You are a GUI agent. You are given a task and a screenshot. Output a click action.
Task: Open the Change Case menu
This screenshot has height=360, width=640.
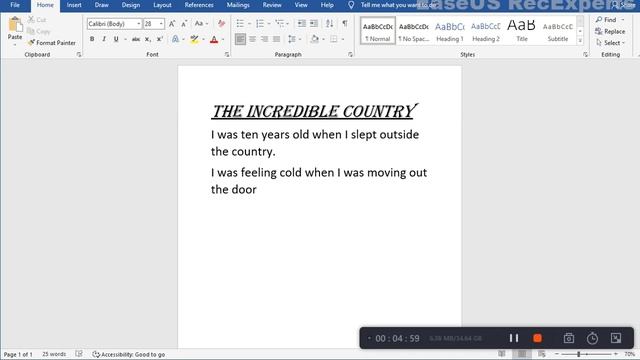[200, 24]
